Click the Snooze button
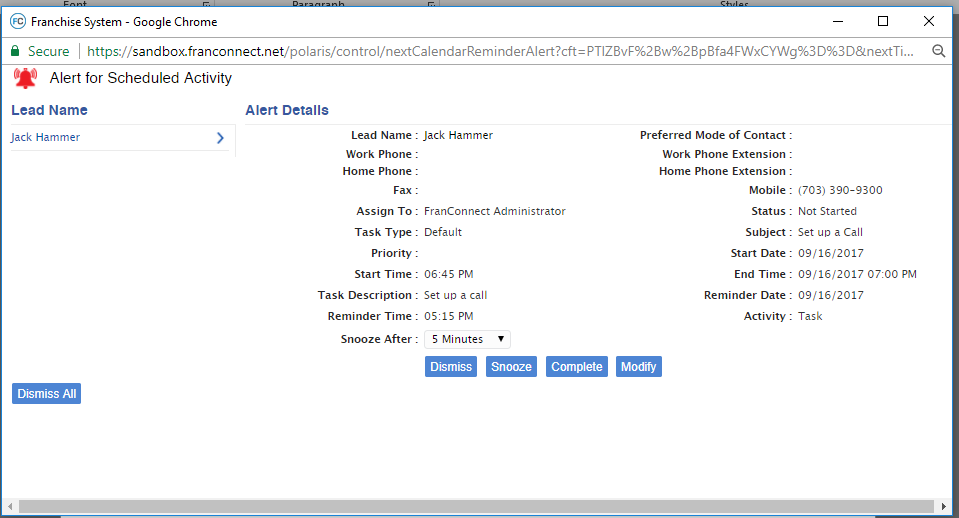 (511, 367)
